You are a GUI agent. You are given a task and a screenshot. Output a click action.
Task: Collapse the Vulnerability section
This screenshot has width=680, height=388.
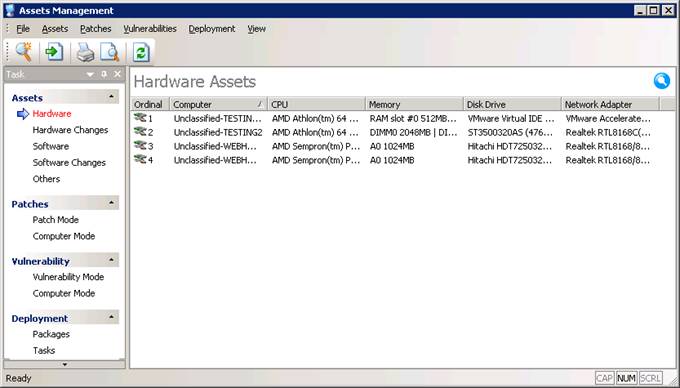111,260
